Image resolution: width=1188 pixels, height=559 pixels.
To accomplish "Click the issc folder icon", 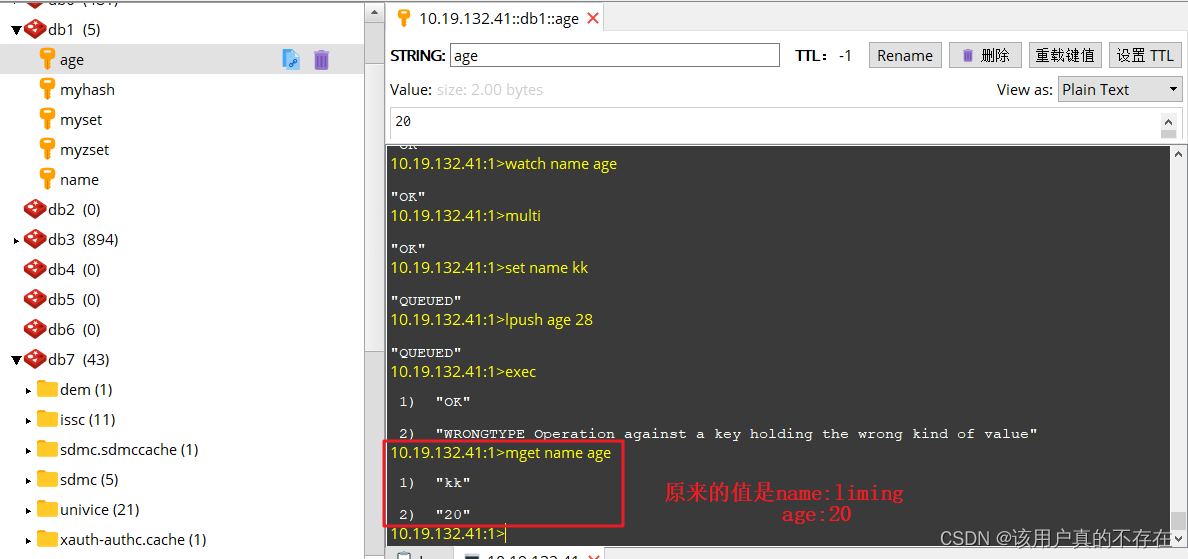I will 48,419.
